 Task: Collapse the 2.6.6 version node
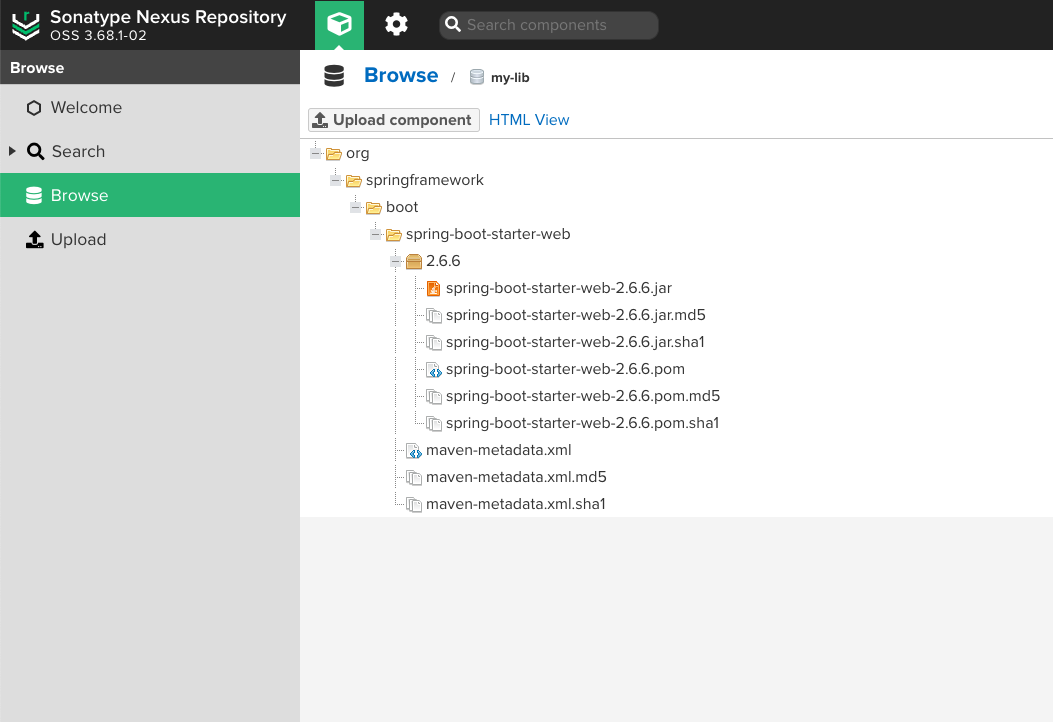click(396, 261)
